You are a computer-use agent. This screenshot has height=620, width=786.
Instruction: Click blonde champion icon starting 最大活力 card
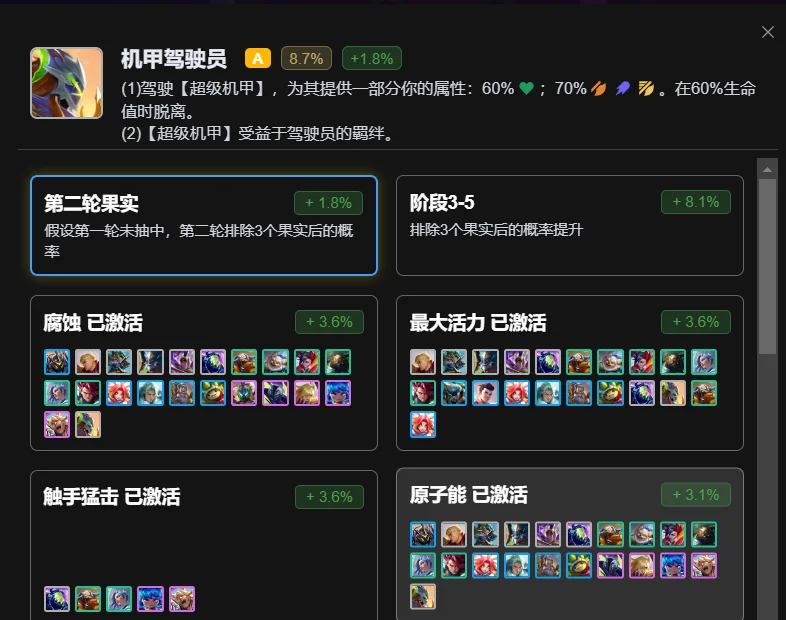pos(423,362)
